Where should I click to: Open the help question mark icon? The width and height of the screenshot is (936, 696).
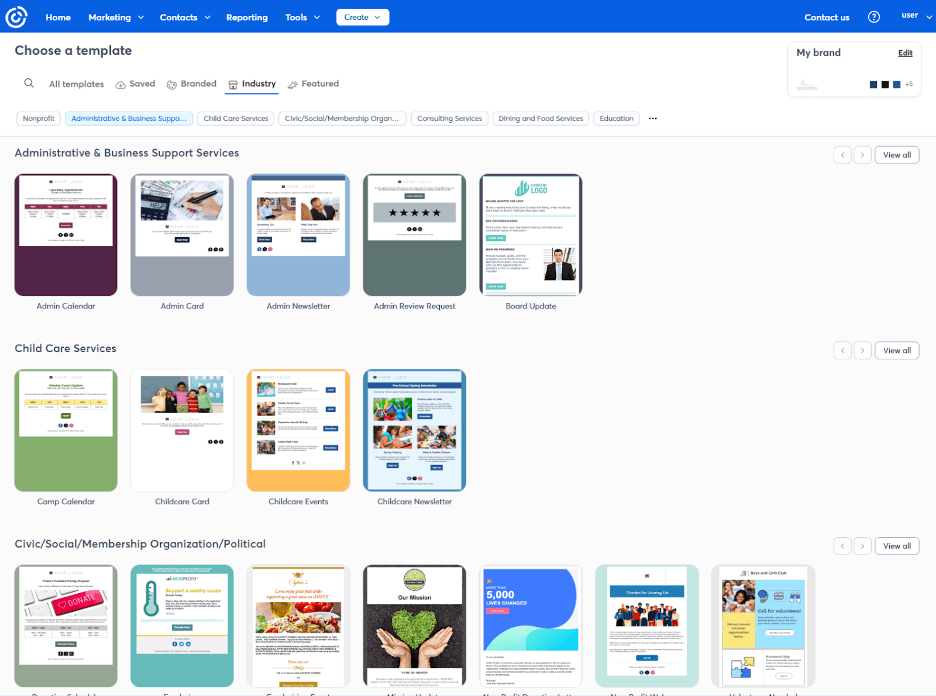(x=873, y=16)
